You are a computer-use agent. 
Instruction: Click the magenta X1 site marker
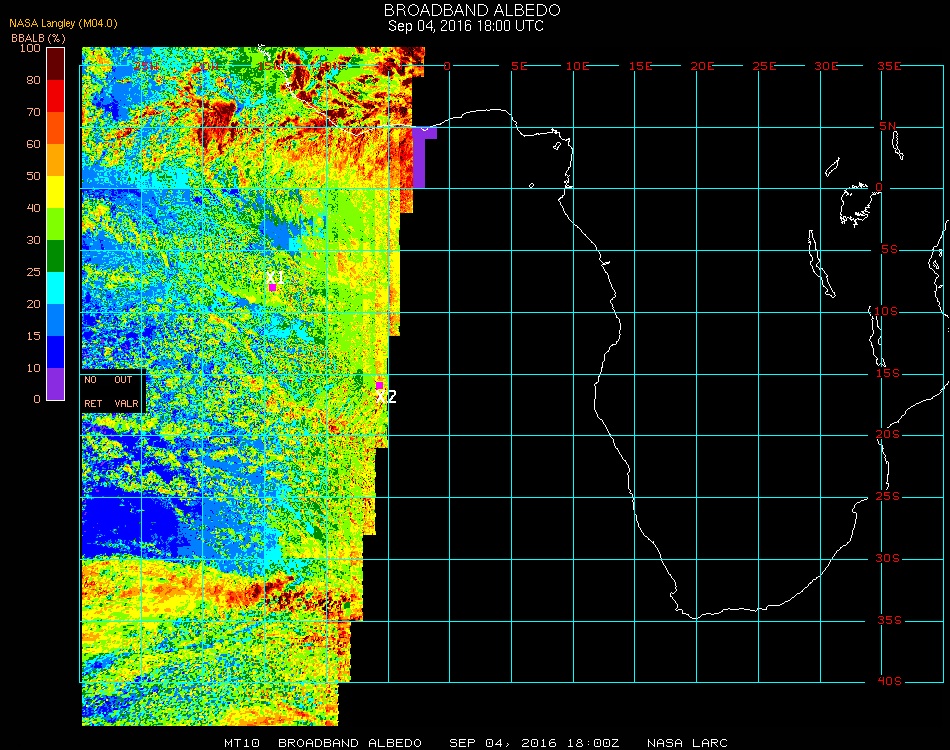[272, 287]
